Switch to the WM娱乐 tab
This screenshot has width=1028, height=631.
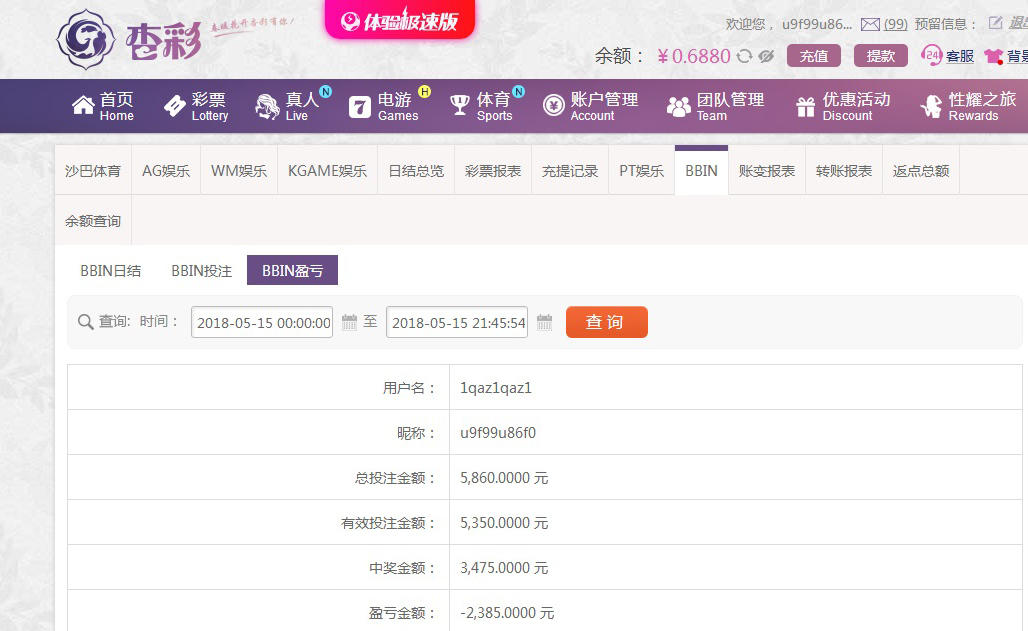pyautogui.click(x=239, y=171)
